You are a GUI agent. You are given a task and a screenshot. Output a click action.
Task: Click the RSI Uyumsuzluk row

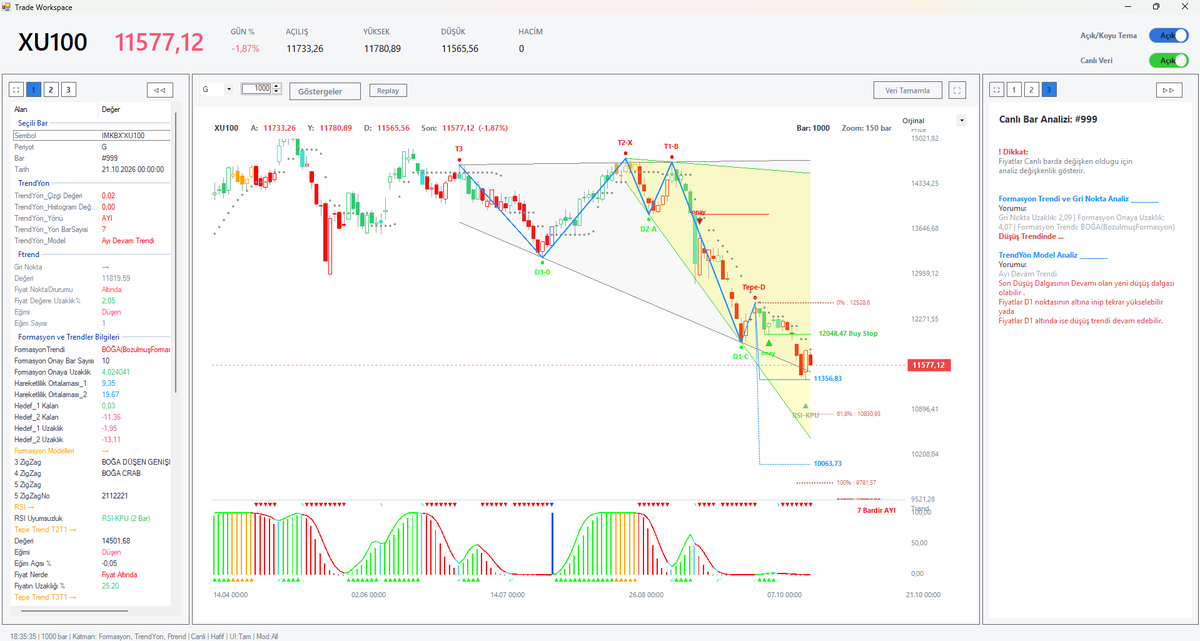pos(92,518)
